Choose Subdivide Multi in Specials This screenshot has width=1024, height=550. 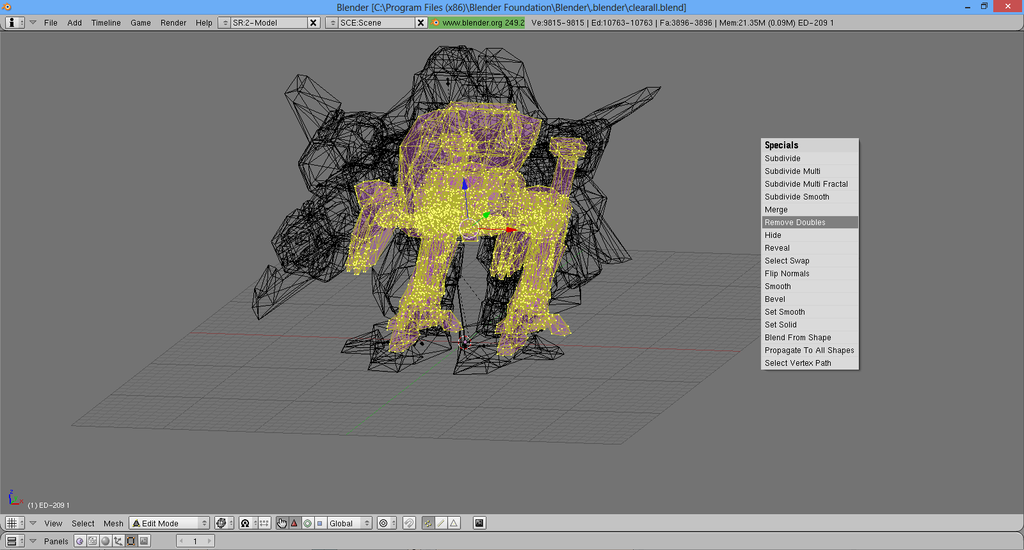(x=810, y=171)
